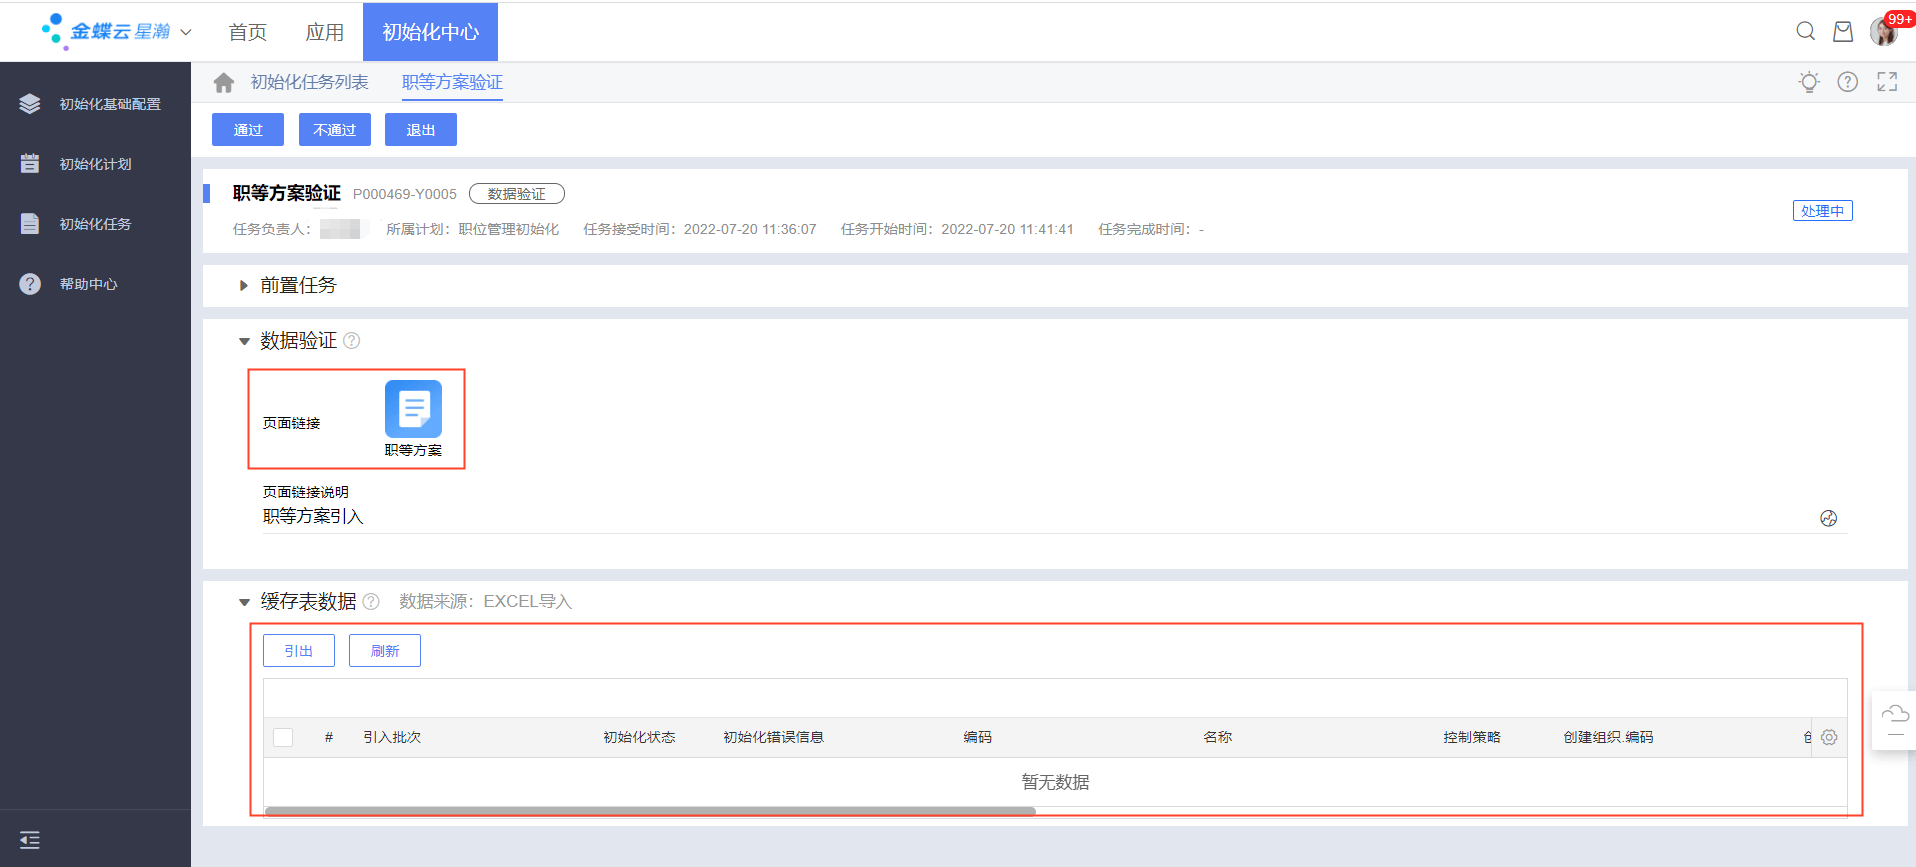Collapse the 缓存表数据 section
This screenshot has width=1916, height=867.
tap(244, 602)
